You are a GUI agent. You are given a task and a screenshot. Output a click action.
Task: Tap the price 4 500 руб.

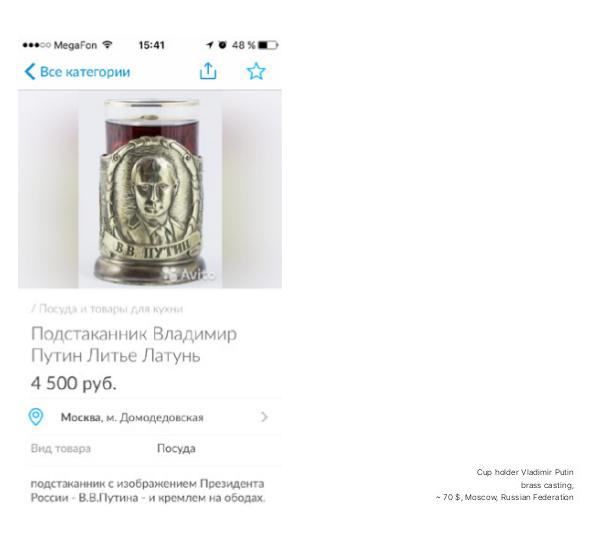(x=73, y=383)
